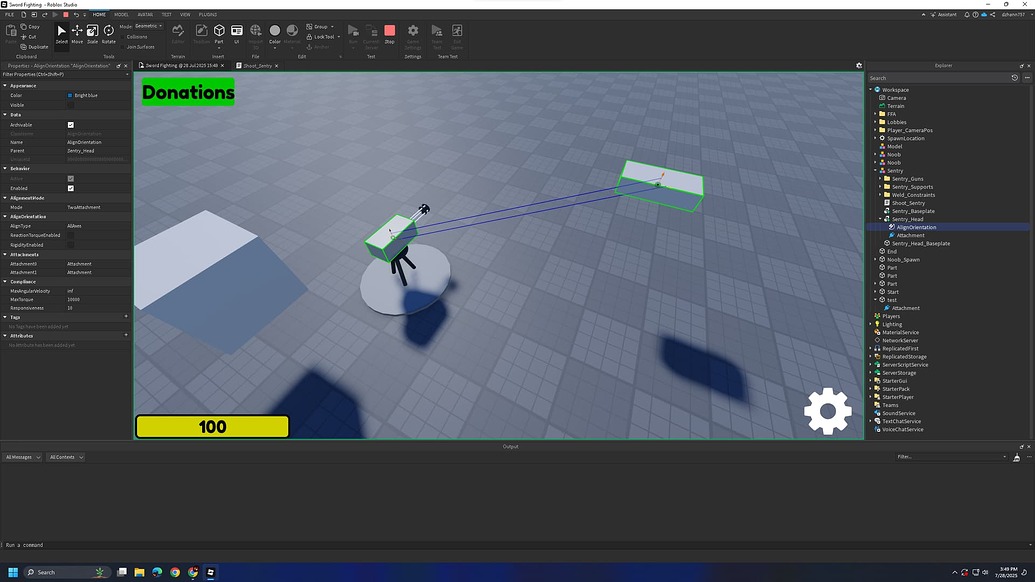Screen dimensions: 1035x582
Task: Open the Shoot_Sentry script tab
Action: [x=255, y=65]
